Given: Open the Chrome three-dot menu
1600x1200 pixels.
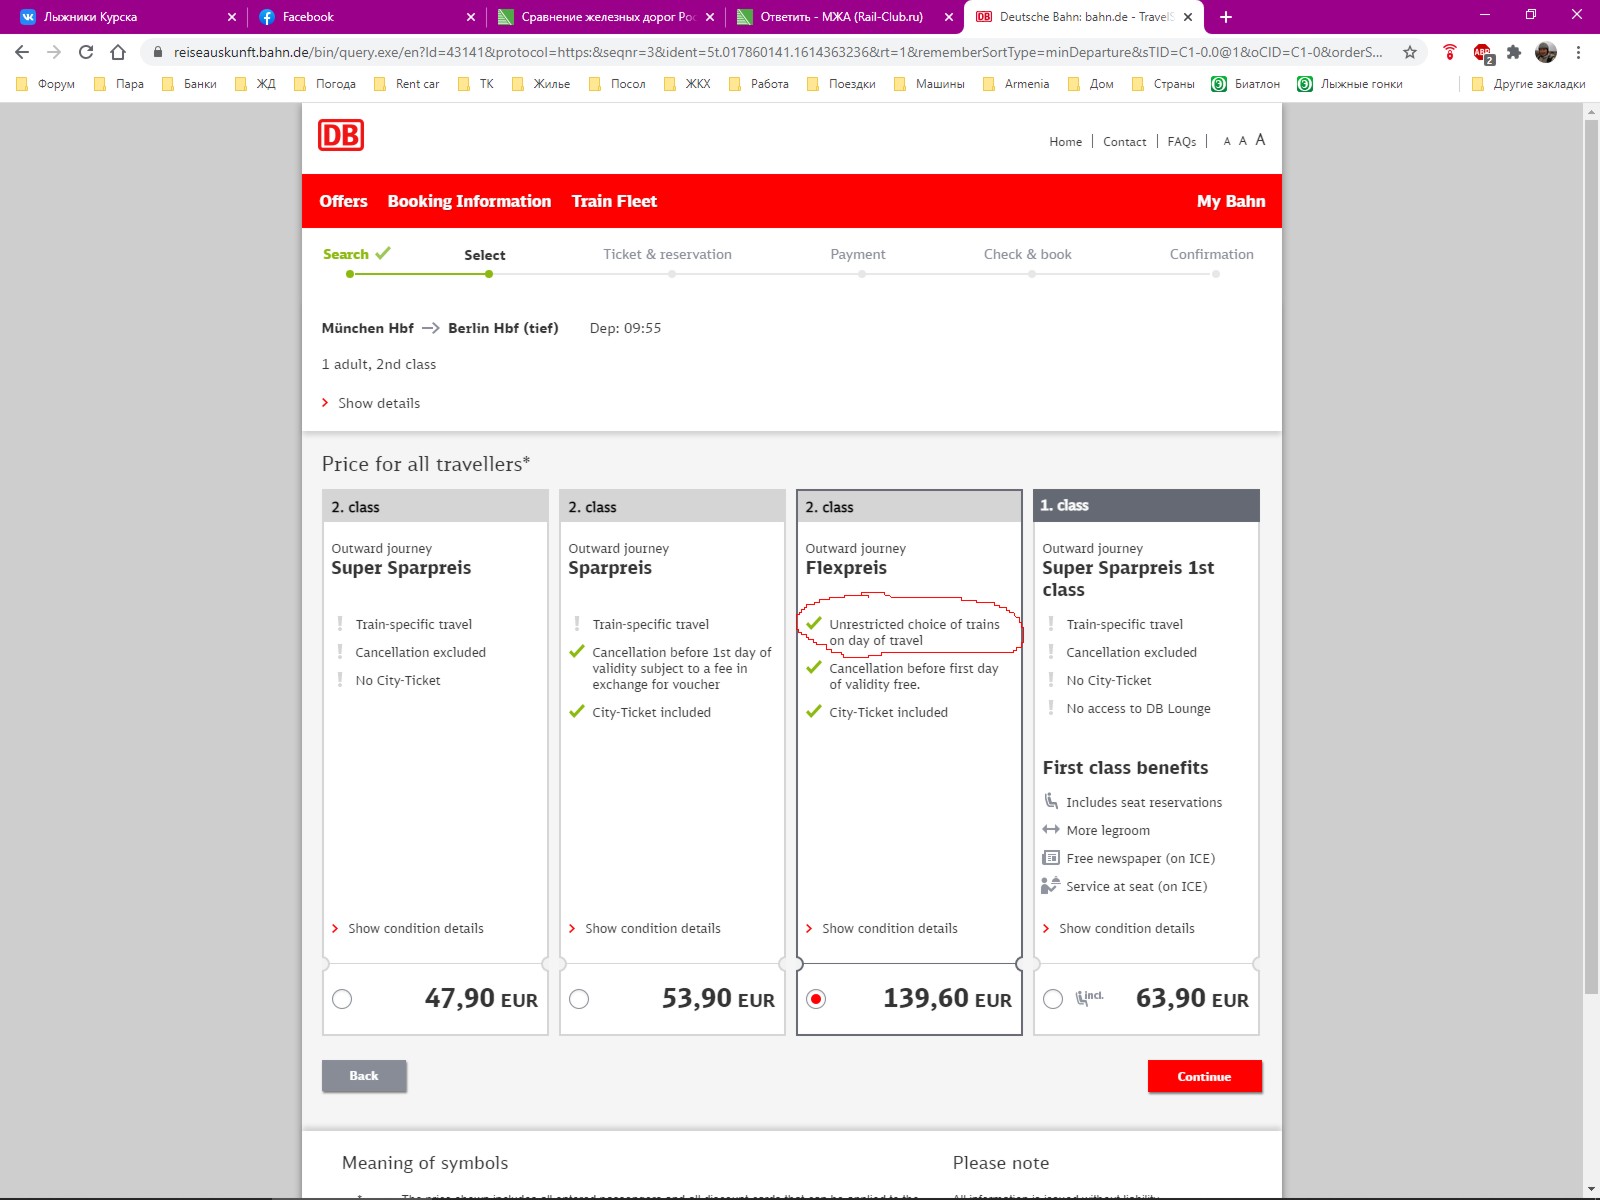Looking at the screenshot, I should pos(1578,52).
